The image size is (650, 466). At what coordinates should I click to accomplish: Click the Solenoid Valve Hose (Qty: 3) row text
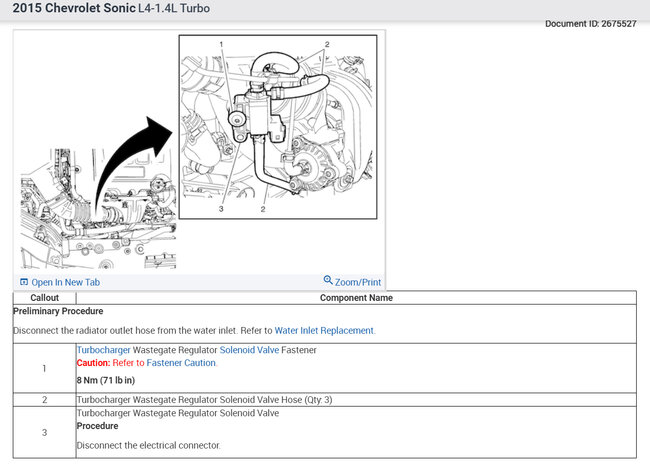pos(205,400)
